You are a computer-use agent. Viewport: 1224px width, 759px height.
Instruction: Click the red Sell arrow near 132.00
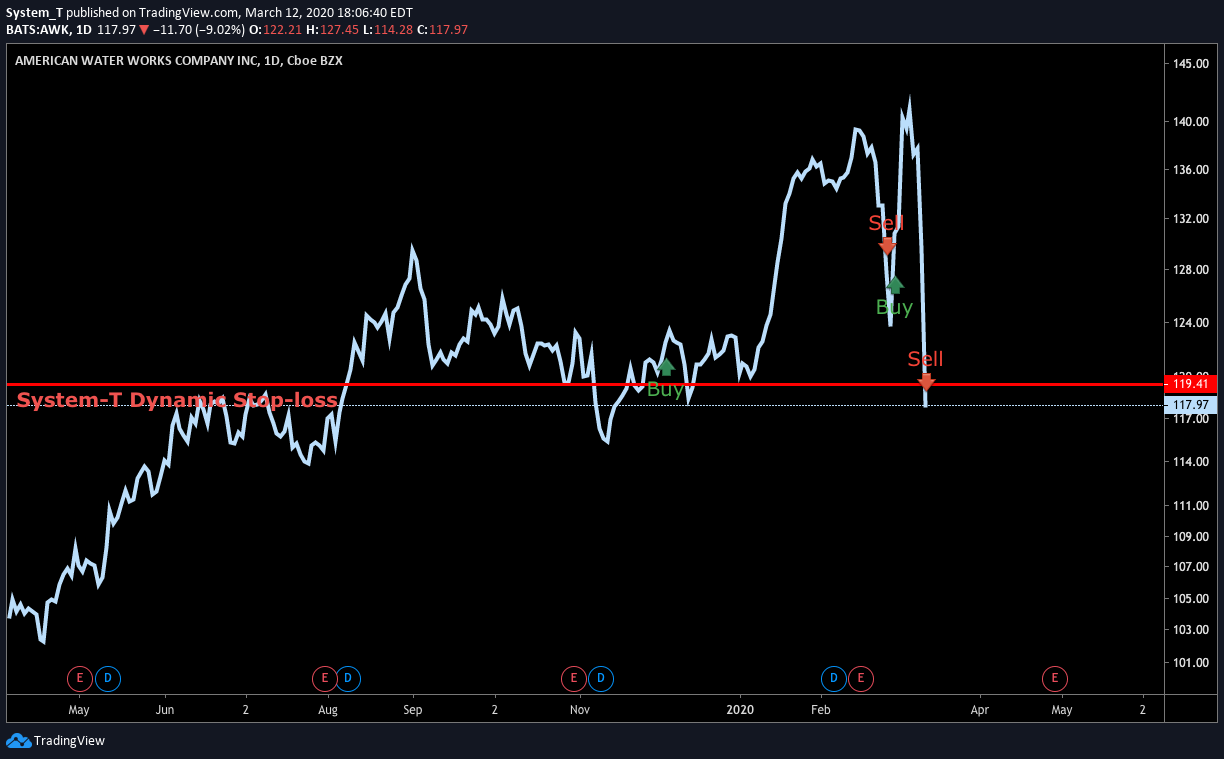click(x=887, y=245)
